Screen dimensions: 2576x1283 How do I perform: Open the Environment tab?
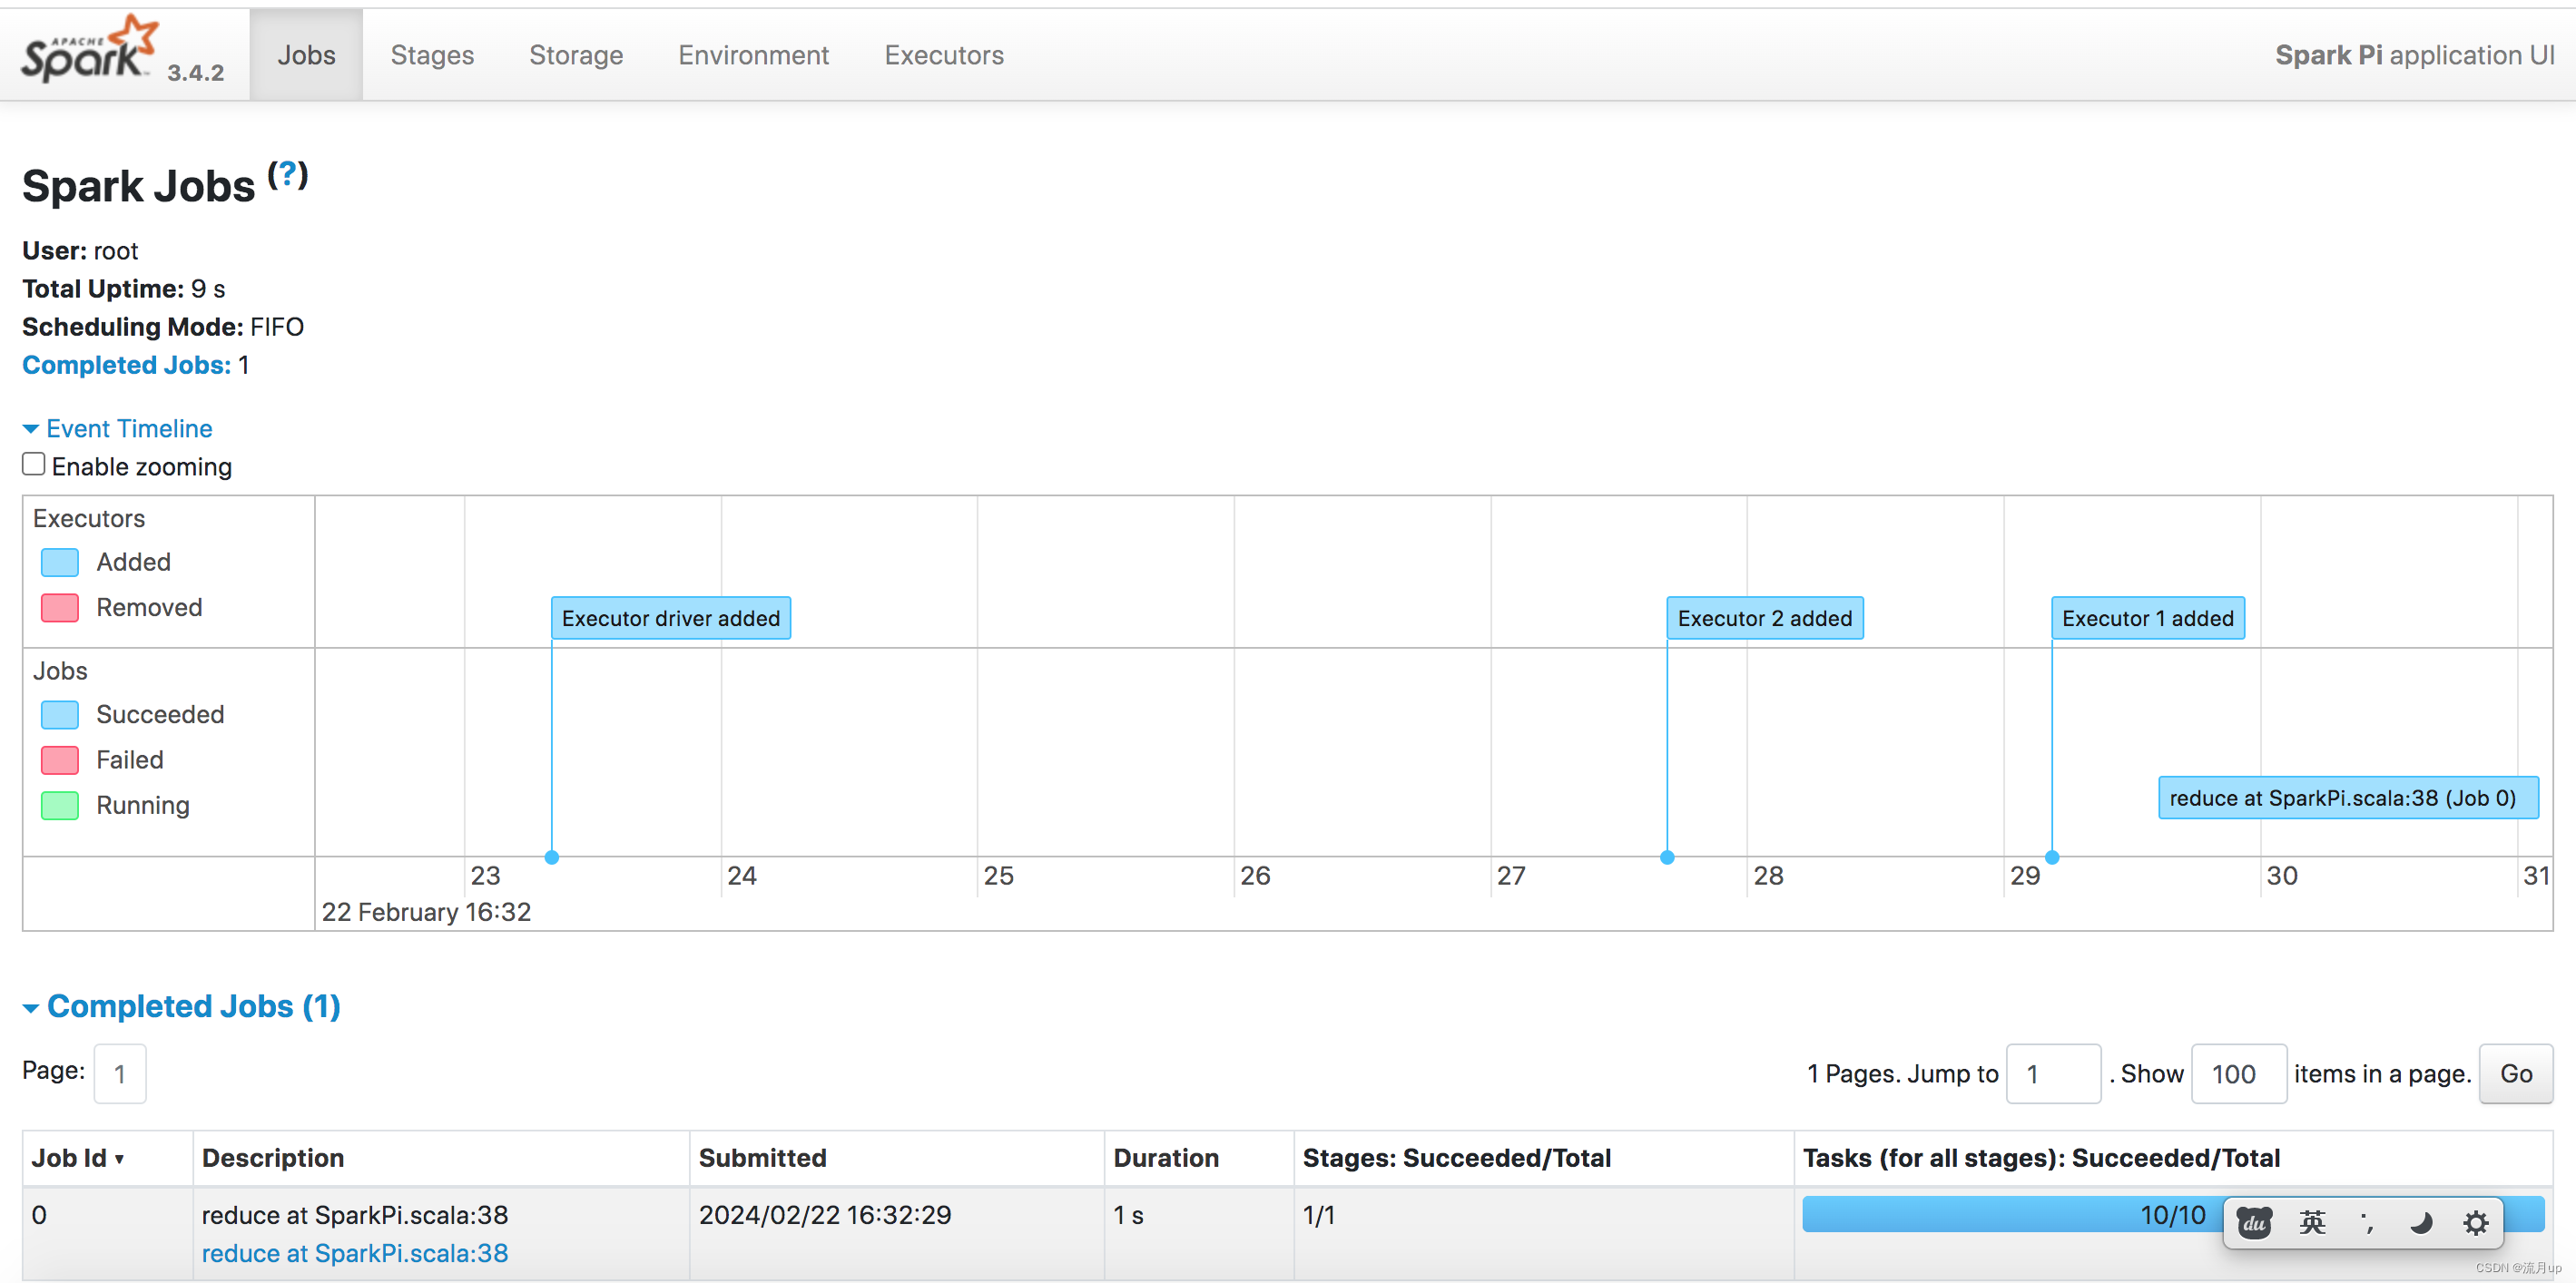754,55
